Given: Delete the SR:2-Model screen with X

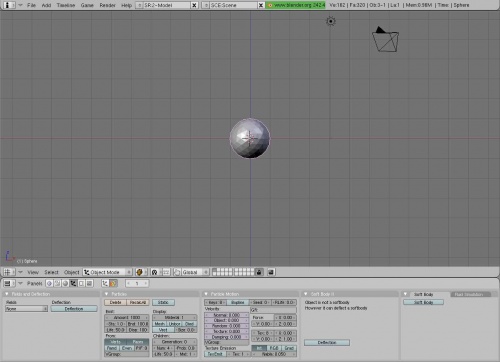Looking at the screenshot, I should coord(195,5).
